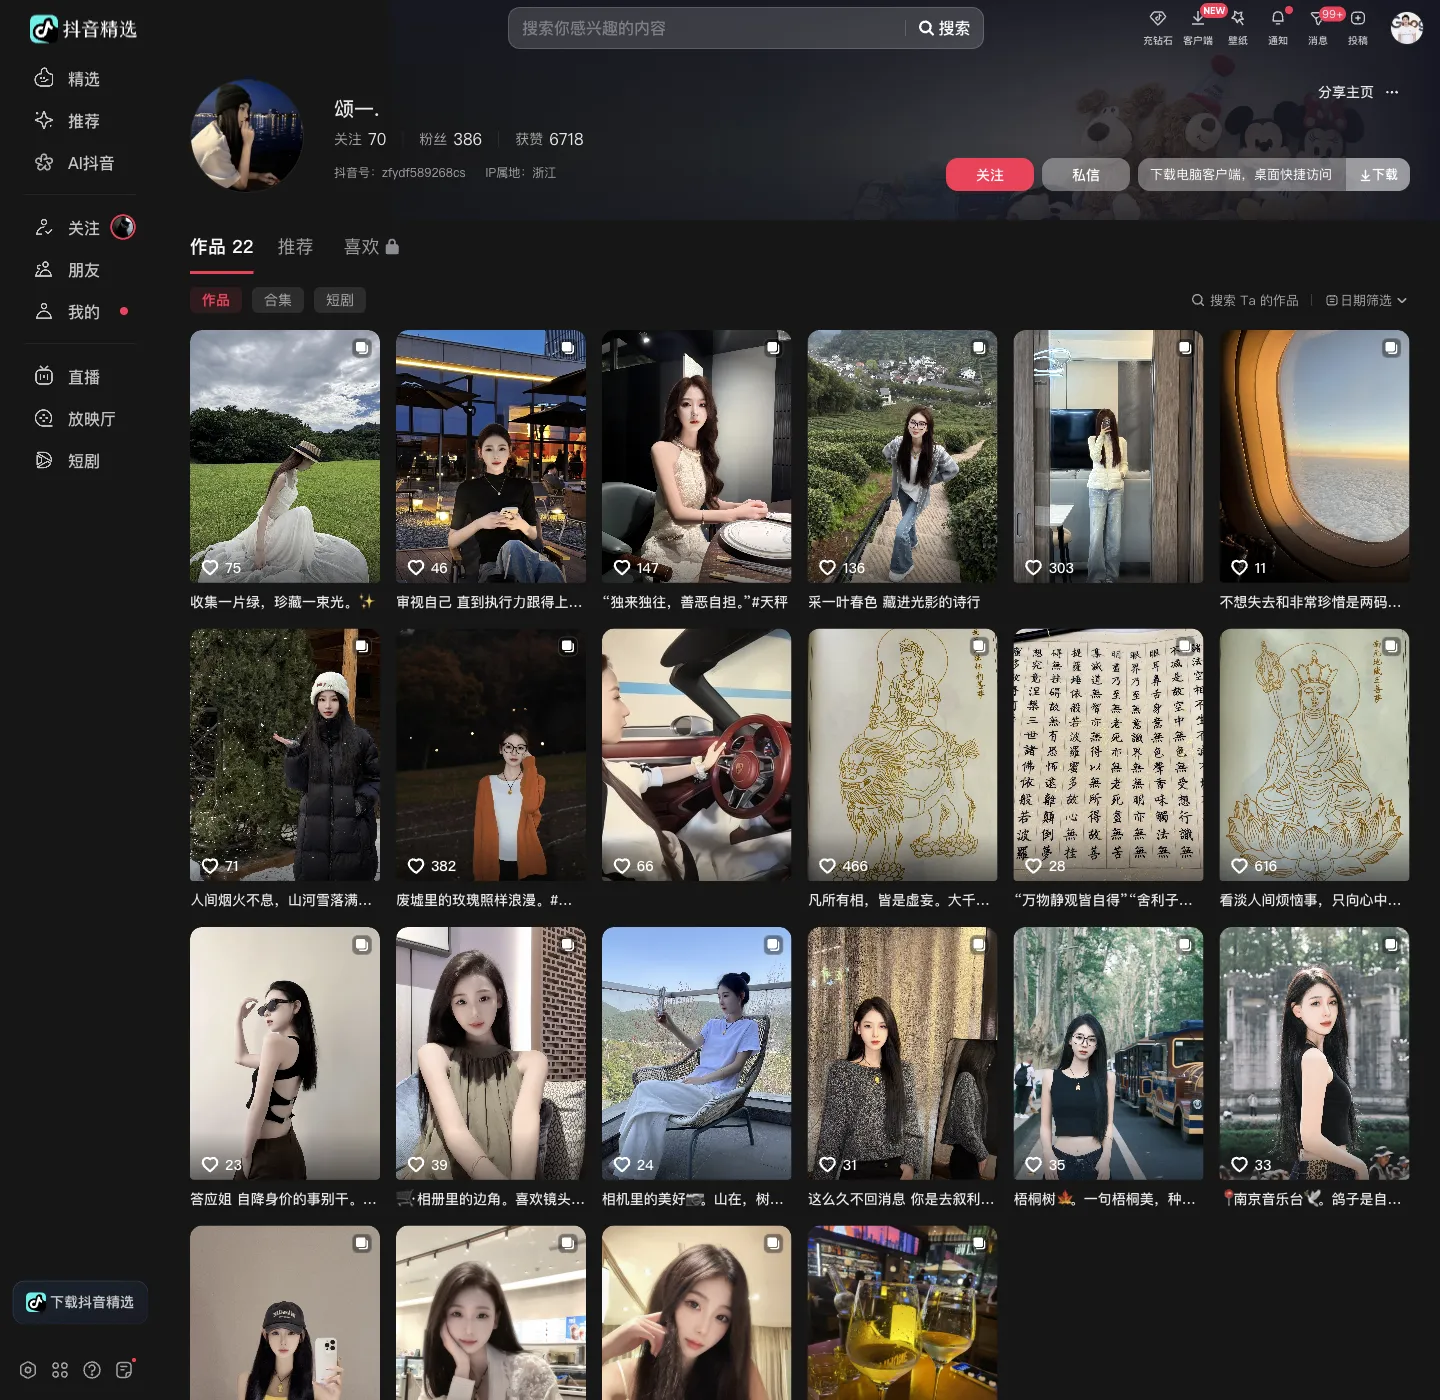Select the 合集 filter chip
This screenshot has height=1400, width=1440.
point(278,300)
